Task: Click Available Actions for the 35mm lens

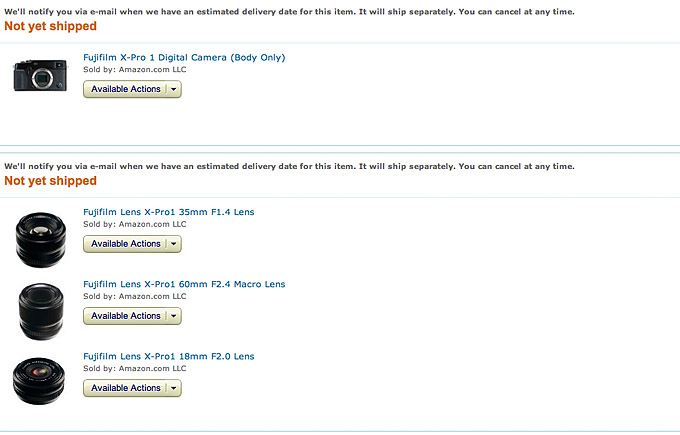Action: [126, 244]
